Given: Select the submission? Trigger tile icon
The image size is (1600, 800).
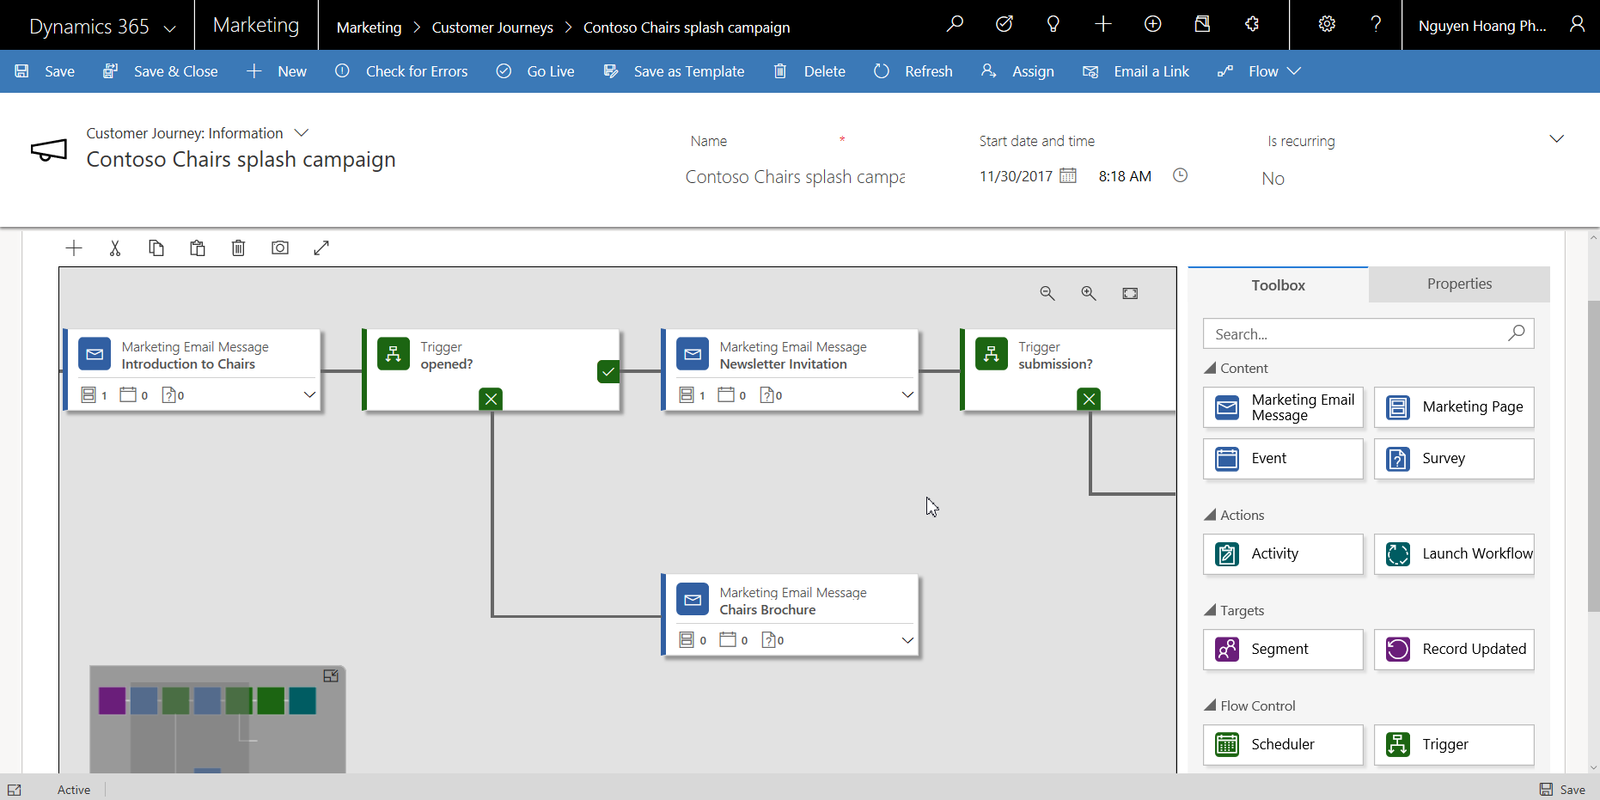Looking at the screenshot, I should coord(991,354).
